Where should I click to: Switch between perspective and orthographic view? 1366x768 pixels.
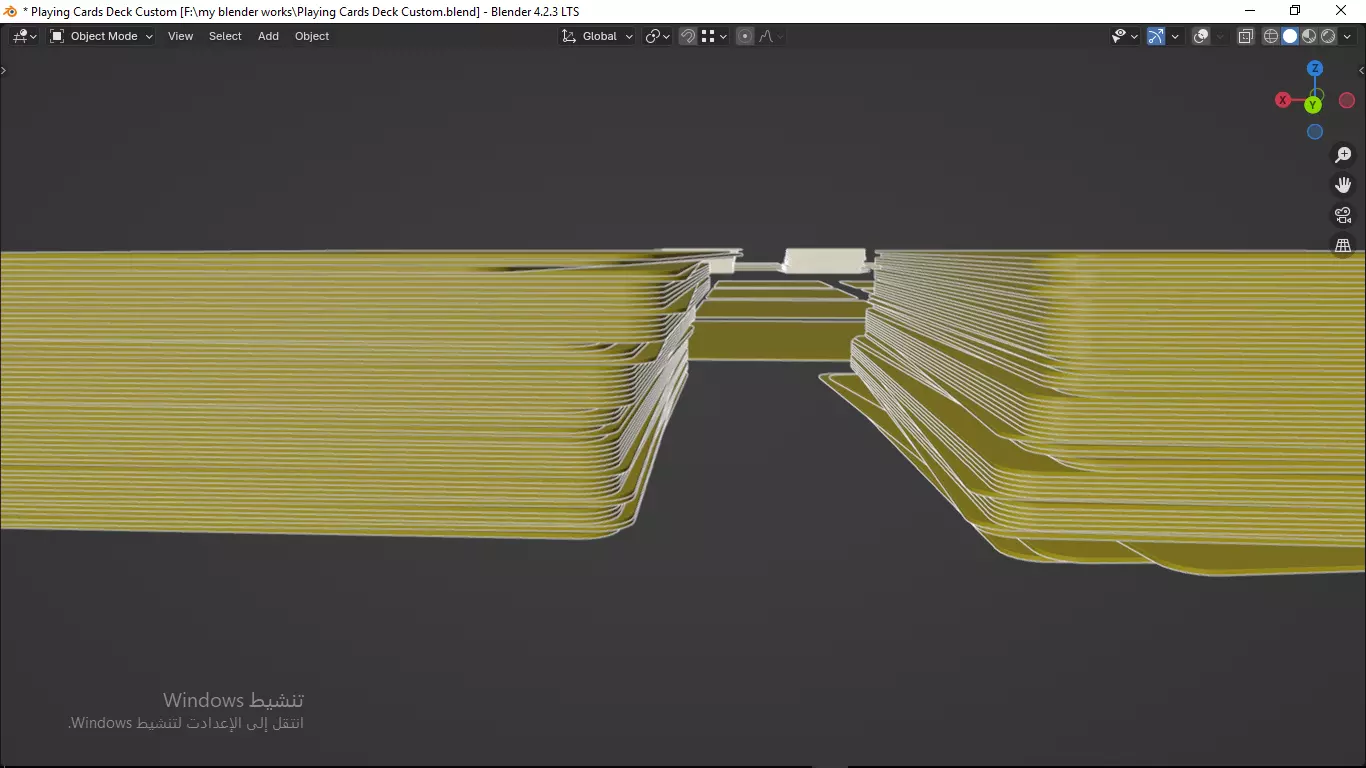coord(1343,245)
